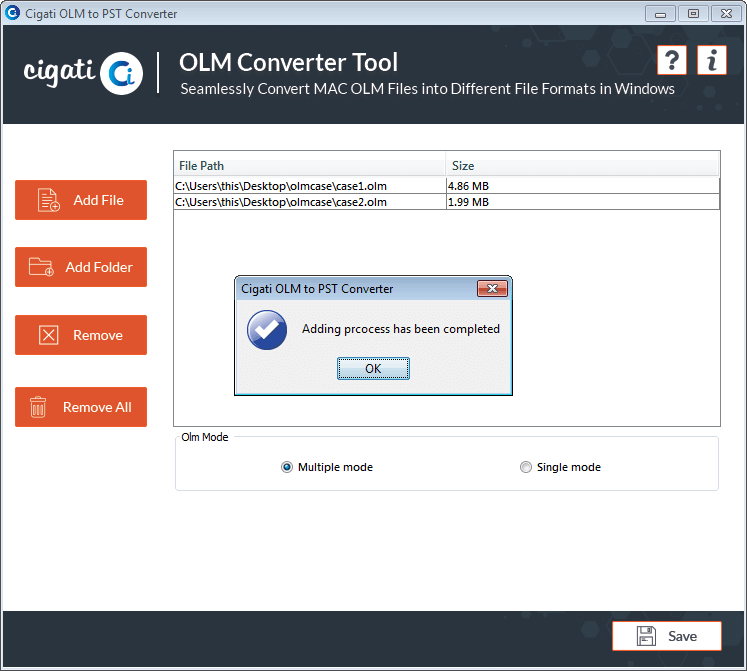This screenshot has width=747, height=671.
Task: Click the Add Folder button
Action: 81,267
